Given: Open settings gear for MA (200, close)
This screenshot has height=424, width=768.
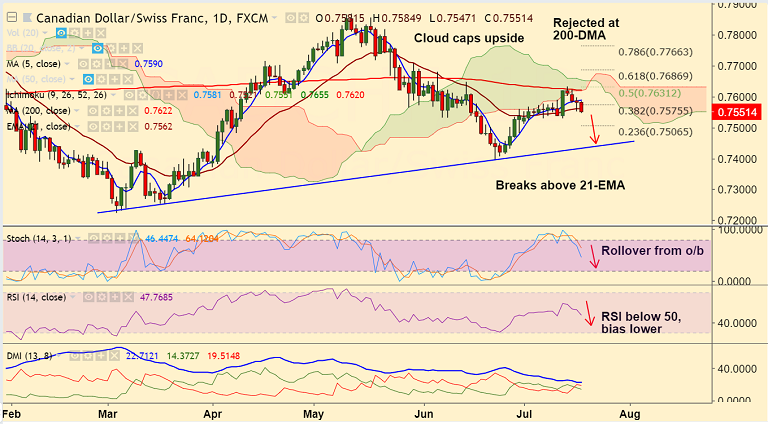Looking at the screenshot, I should (x=106, y=111).
